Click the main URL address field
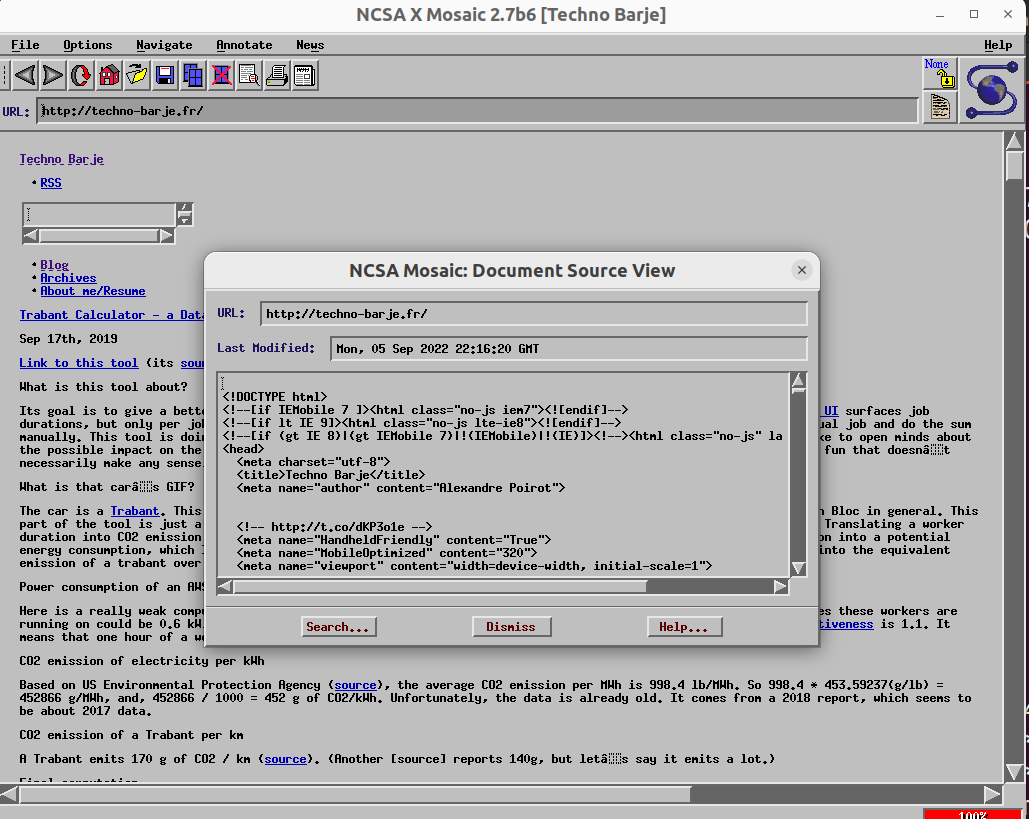Screen dimensions: 1029x819 click(x=476, y=110)
